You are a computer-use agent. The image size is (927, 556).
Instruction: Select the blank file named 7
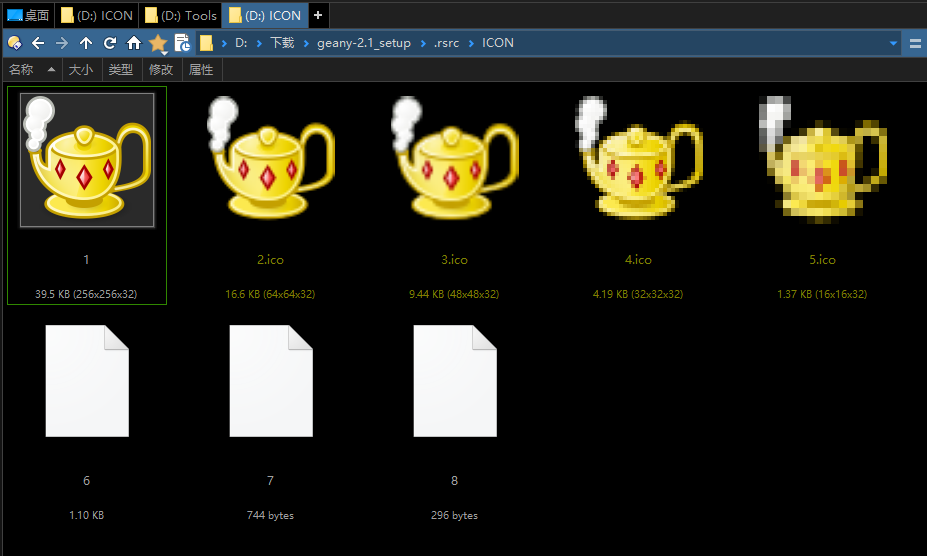270,380
